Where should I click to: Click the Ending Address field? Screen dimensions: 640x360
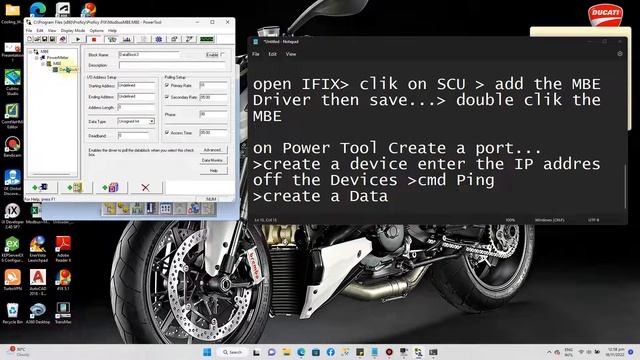pos(136,97)
